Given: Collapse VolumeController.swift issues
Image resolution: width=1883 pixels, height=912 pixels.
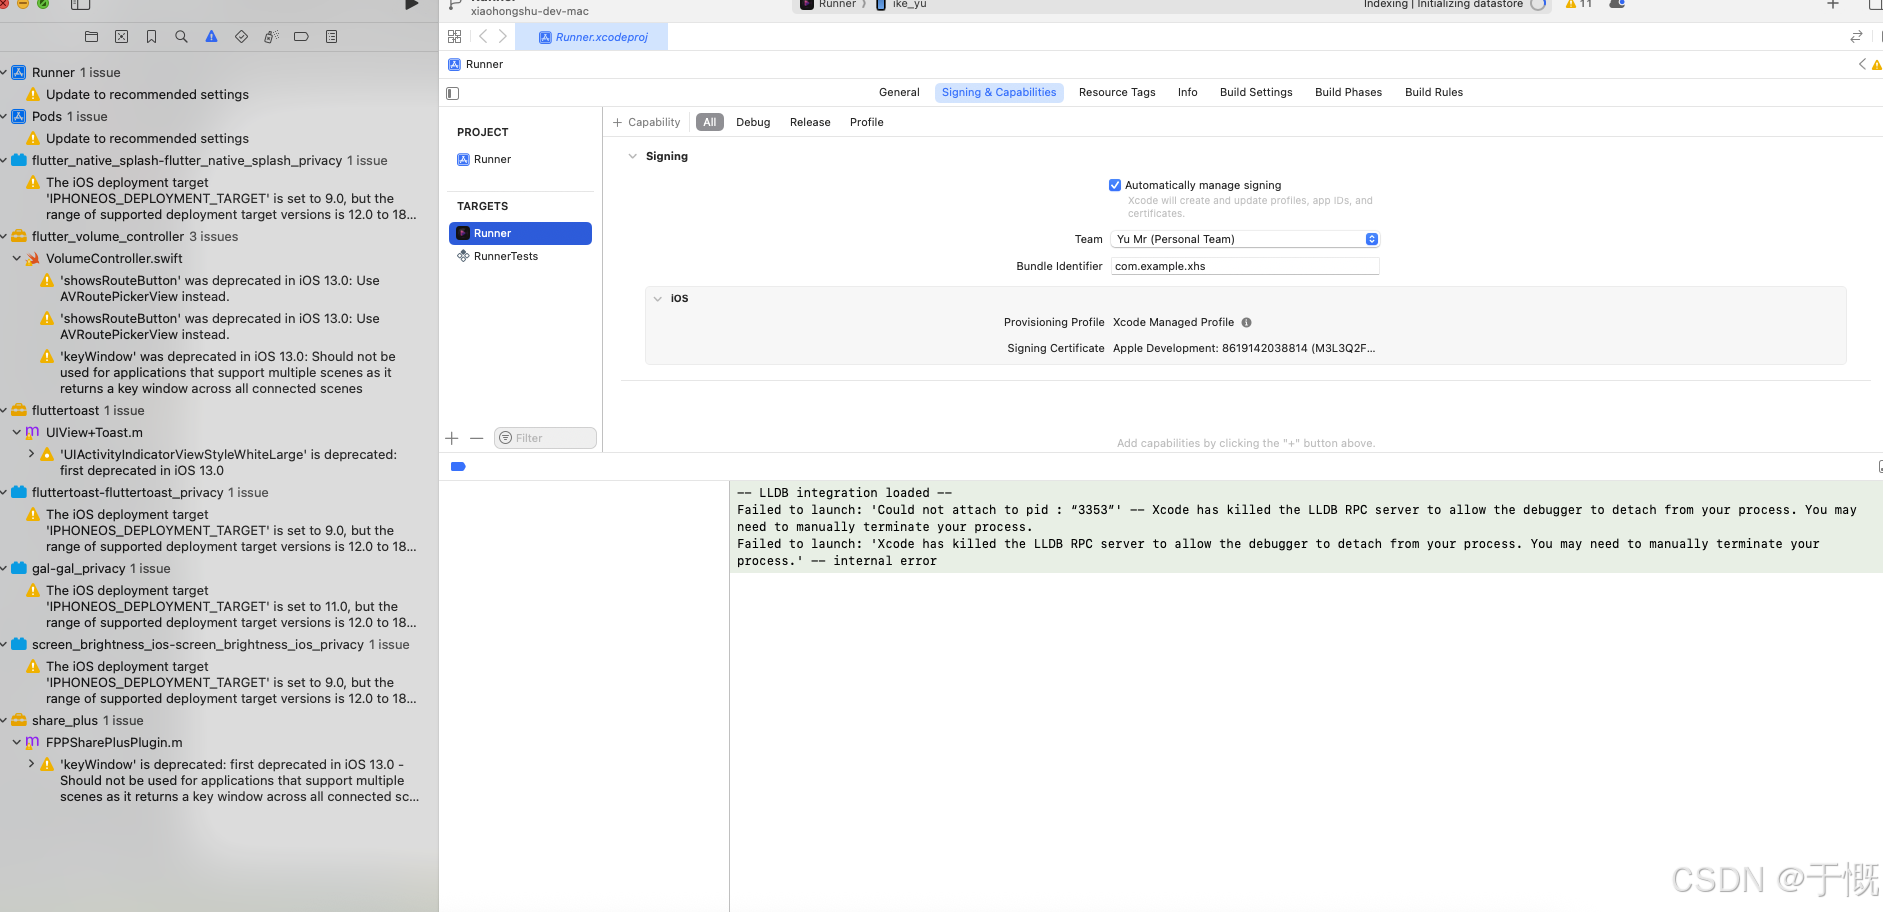Looking at the screenshot, I should tap(17, 259).
